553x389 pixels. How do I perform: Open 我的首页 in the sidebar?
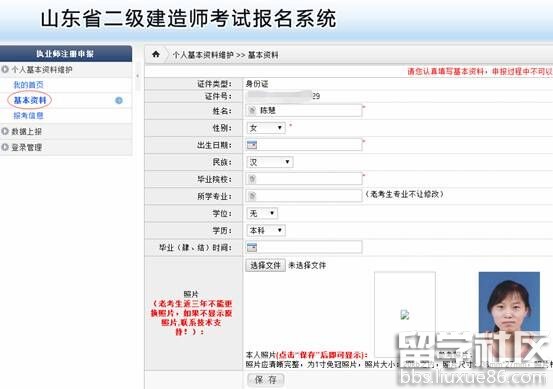click(x=28, y=85)
